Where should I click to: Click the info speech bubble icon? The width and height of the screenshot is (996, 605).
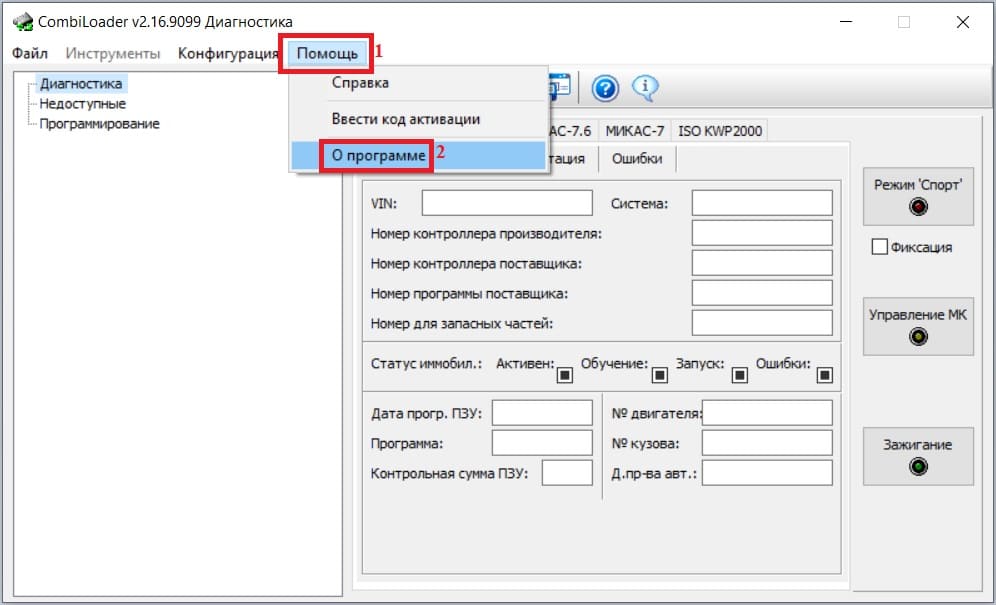tap(645, 88)
